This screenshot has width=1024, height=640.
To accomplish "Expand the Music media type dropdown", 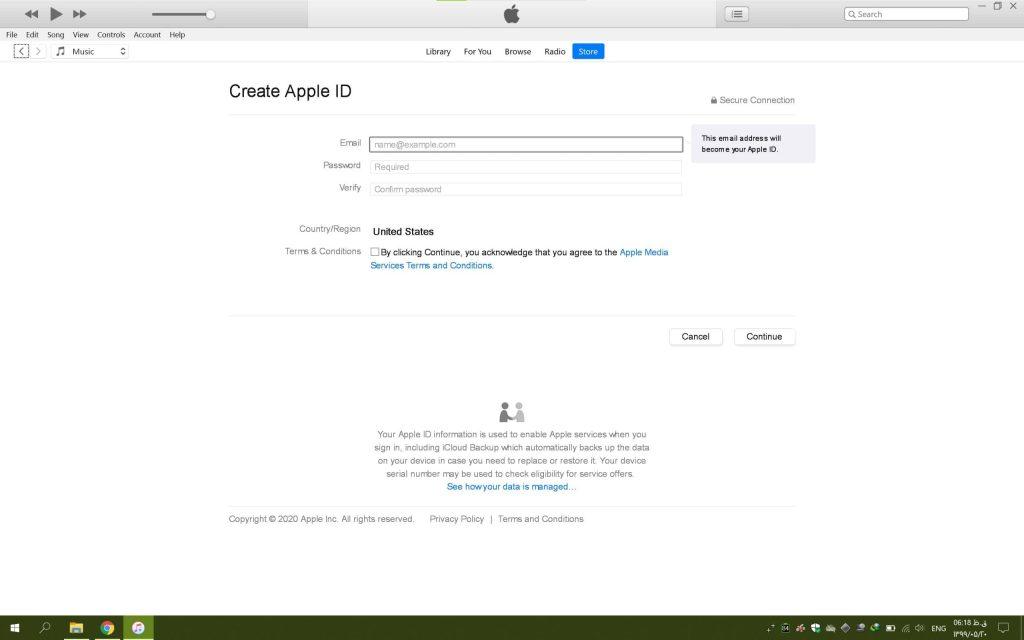I will 90,51.
